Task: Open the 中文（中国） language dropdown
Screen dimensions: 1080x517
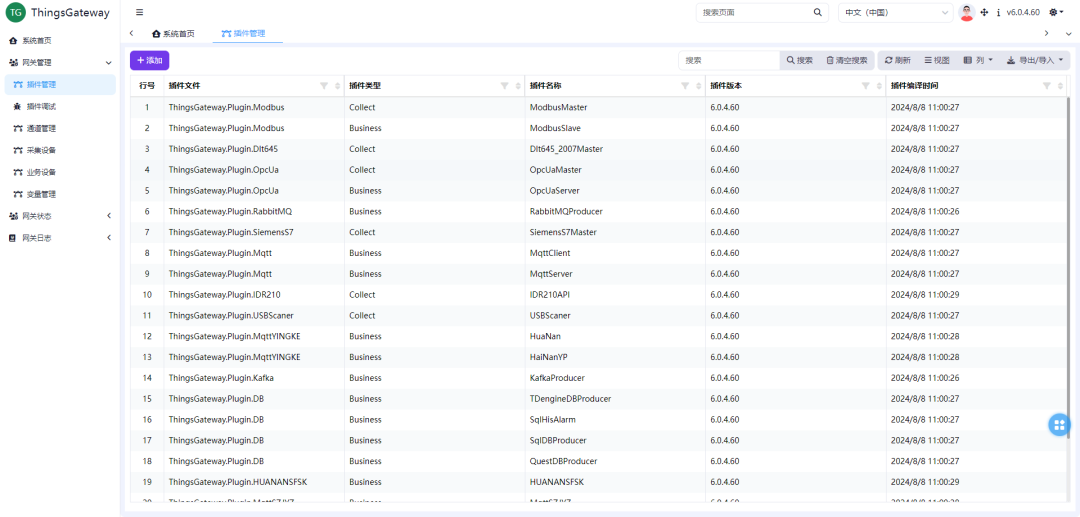Action: coord(895,13)
